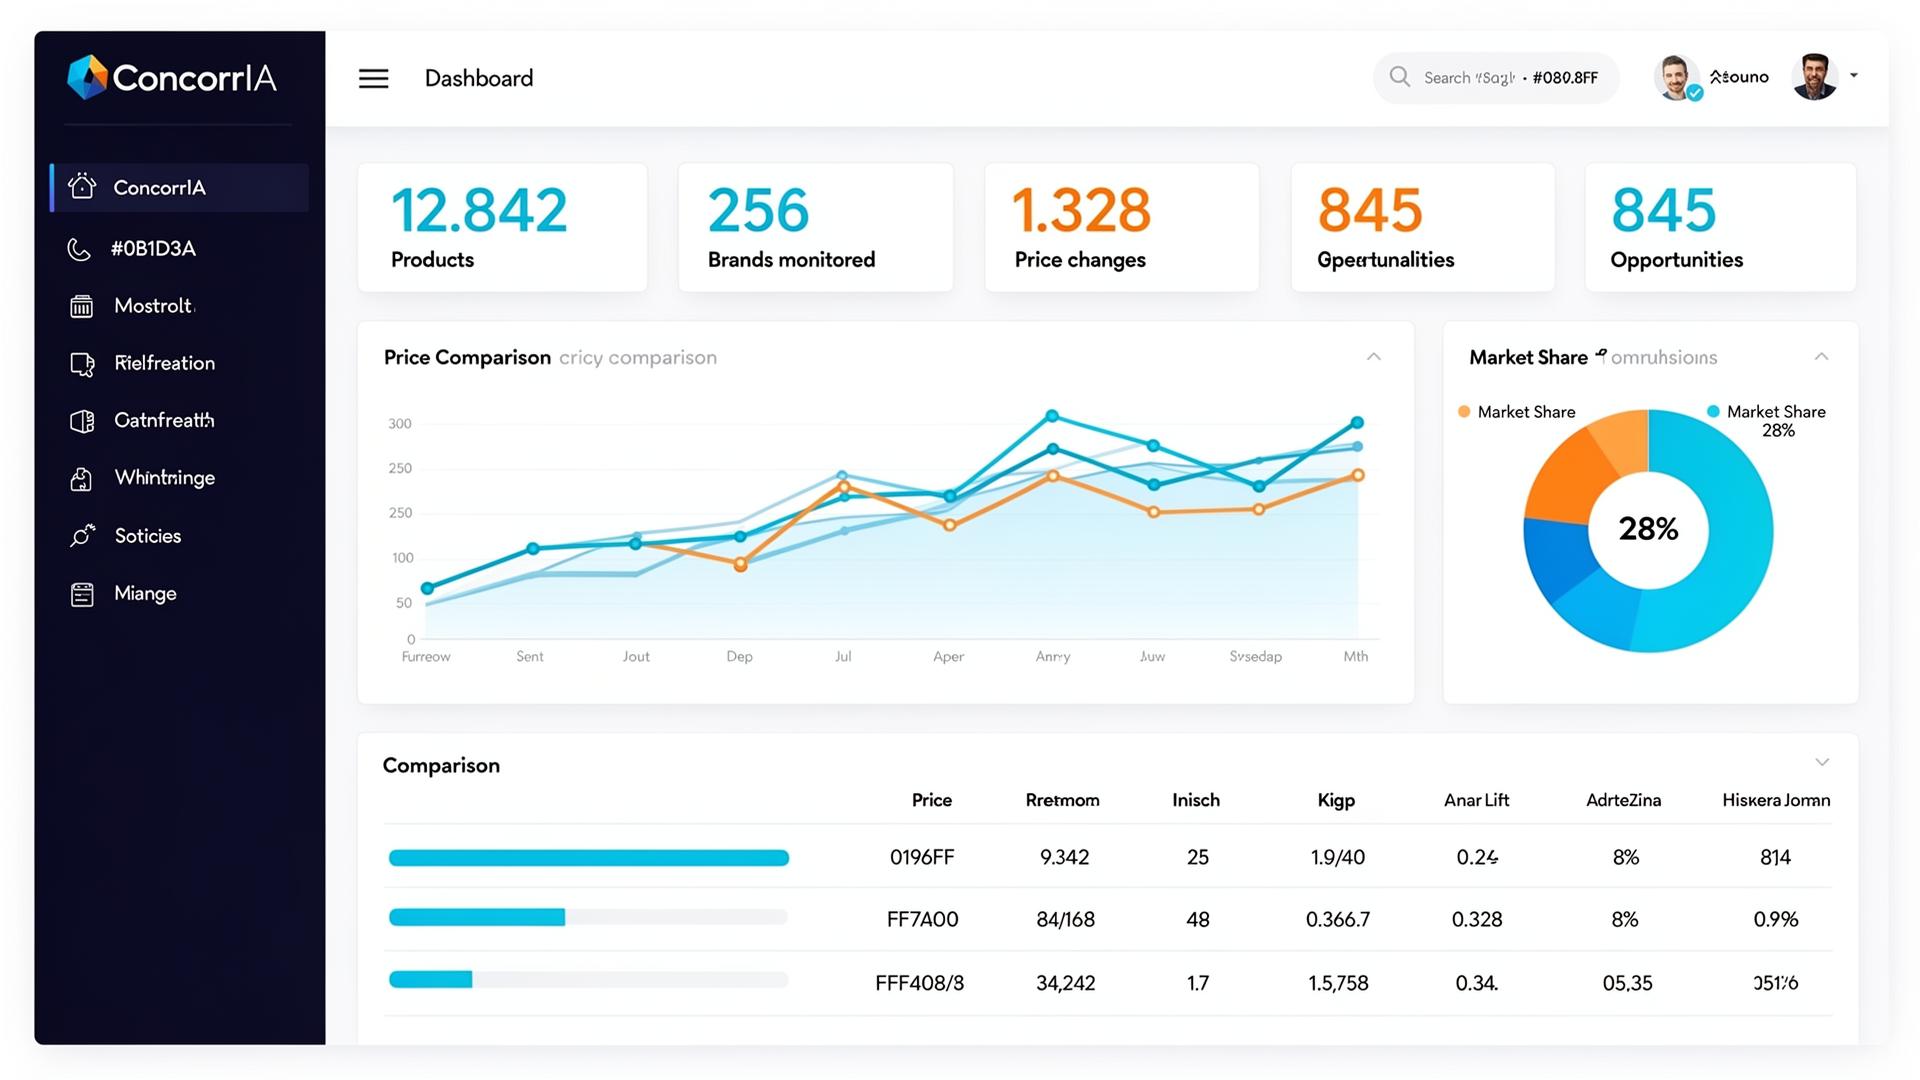Click the FFF408/8 row progress bar
This screenshot has height=1080, width=1920.
point(589,980)
